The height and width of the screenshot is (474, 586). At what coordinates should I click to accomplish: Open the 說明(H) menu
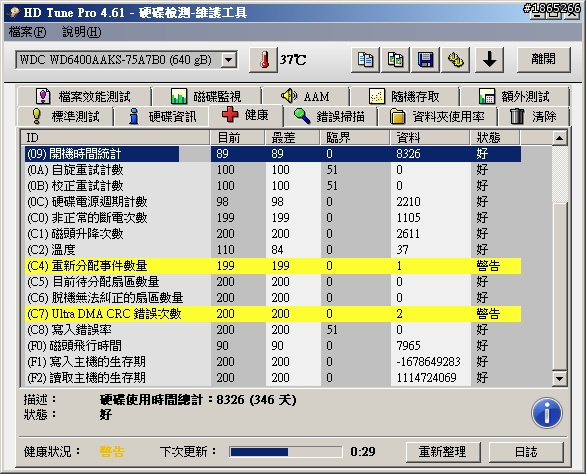81,32
